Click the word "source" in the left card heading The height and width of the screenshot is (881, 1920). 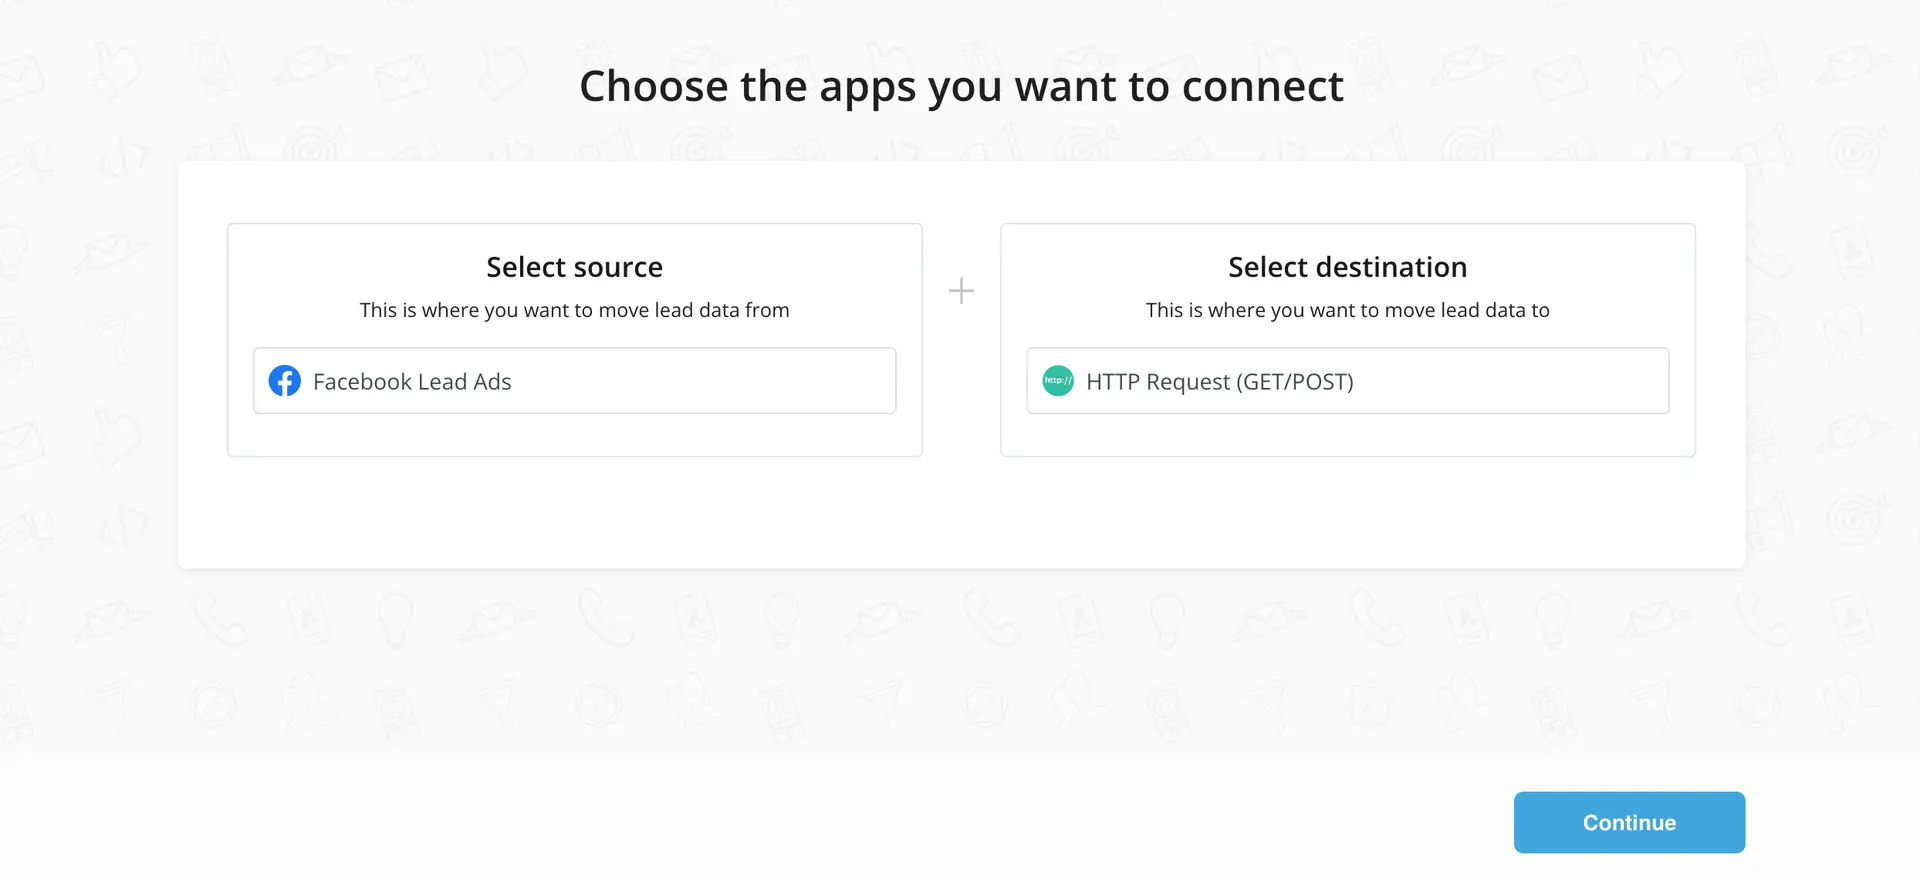click(x=617, y=267)
